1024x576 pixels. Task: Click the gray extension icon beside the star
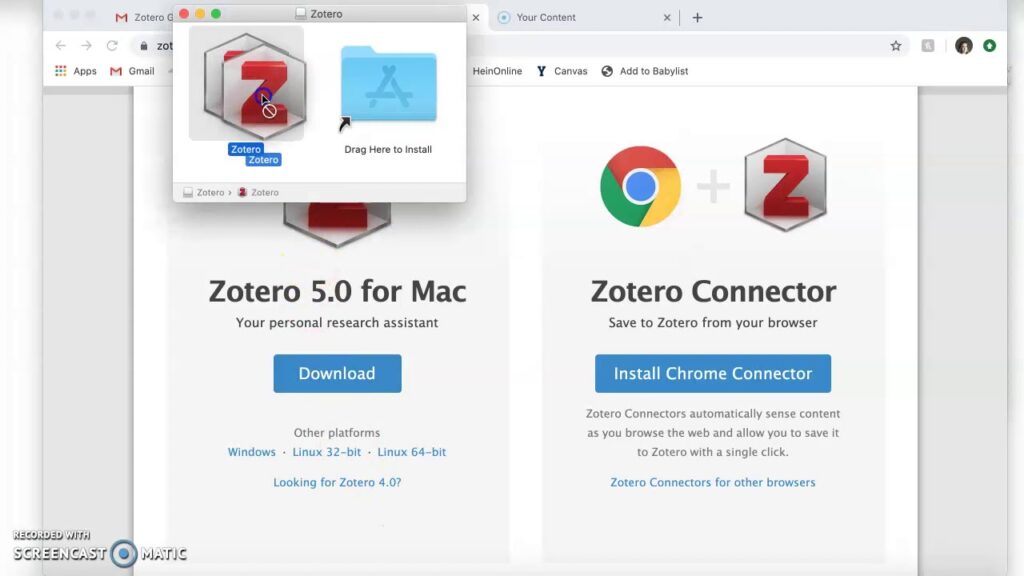tap(928, 46)
